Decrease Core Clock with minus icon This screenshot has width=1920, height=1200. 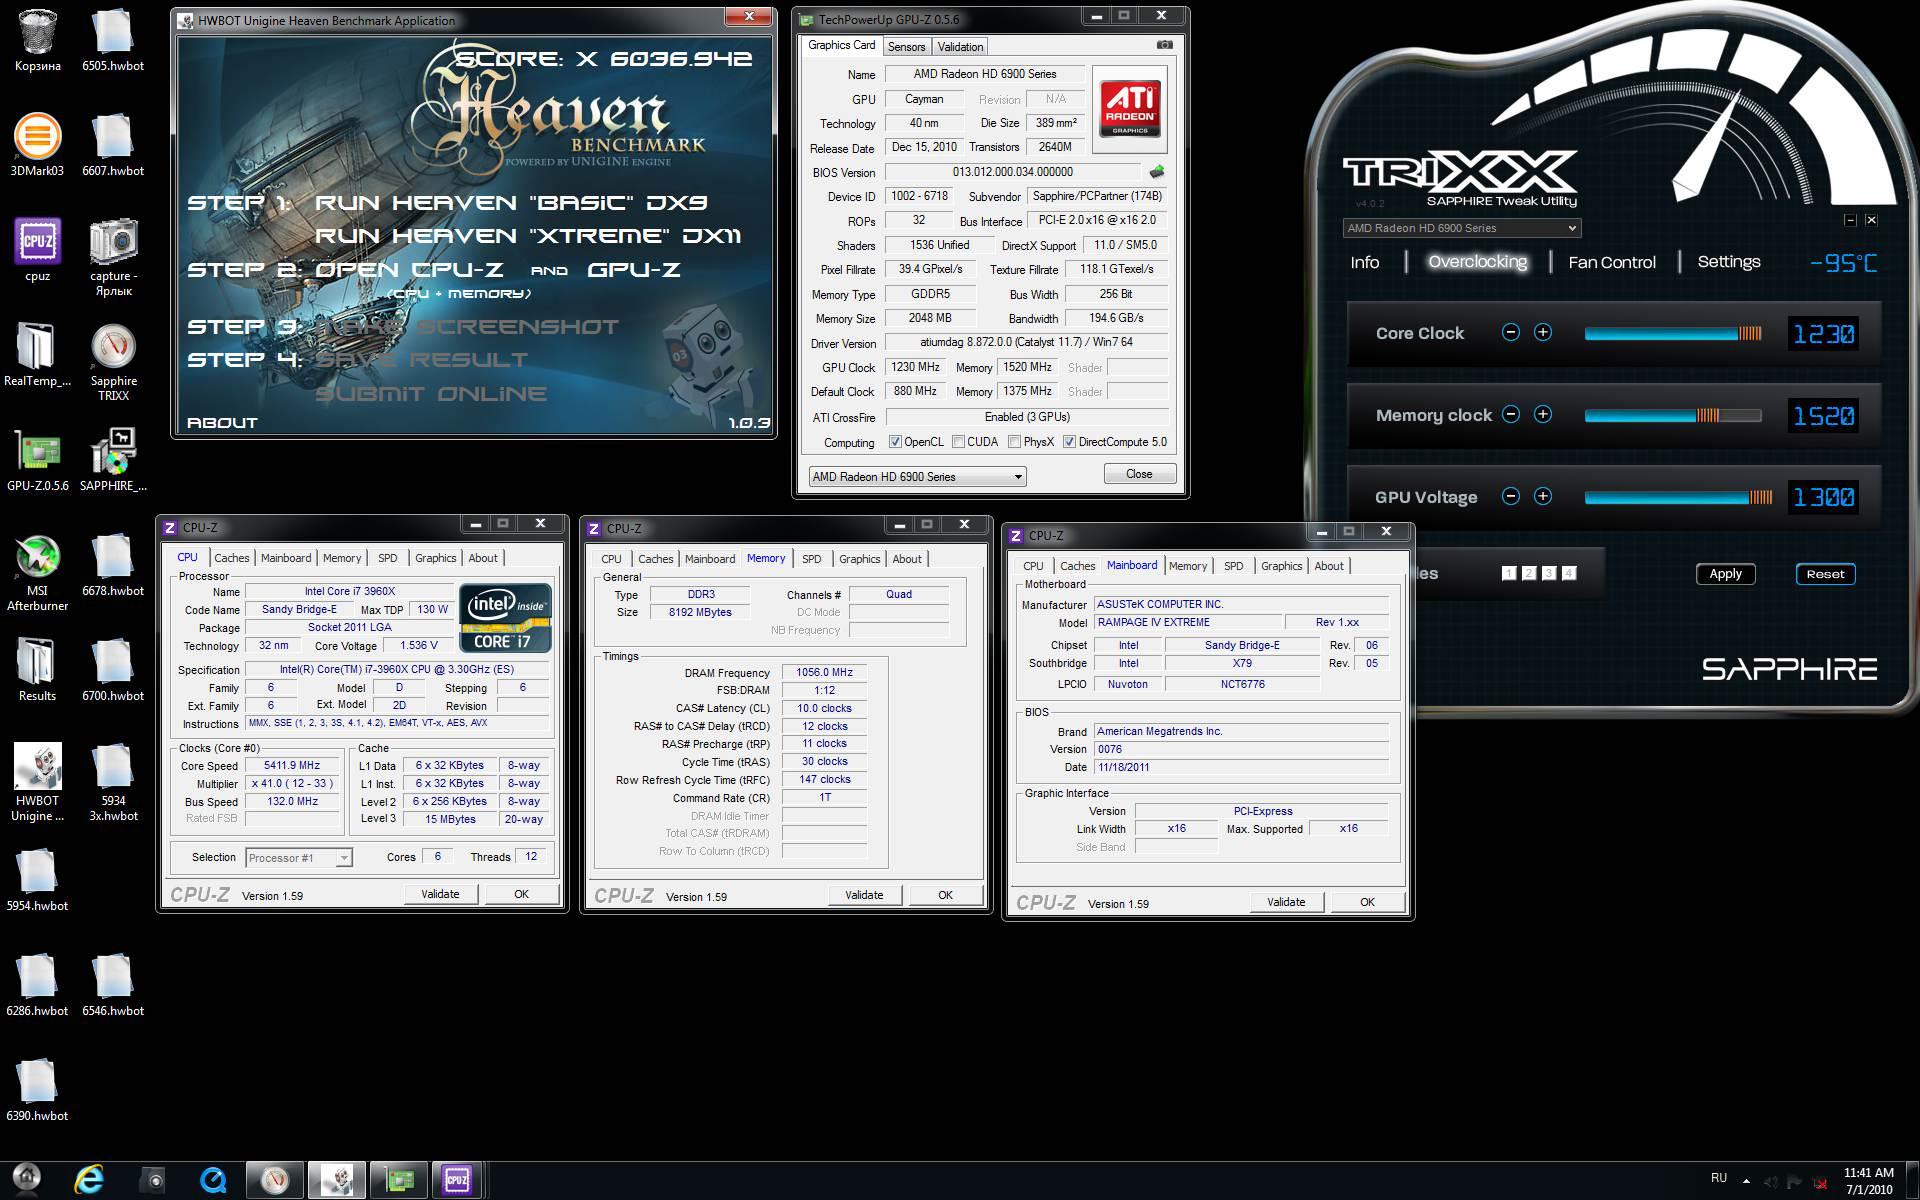(x=1511, y=332)
